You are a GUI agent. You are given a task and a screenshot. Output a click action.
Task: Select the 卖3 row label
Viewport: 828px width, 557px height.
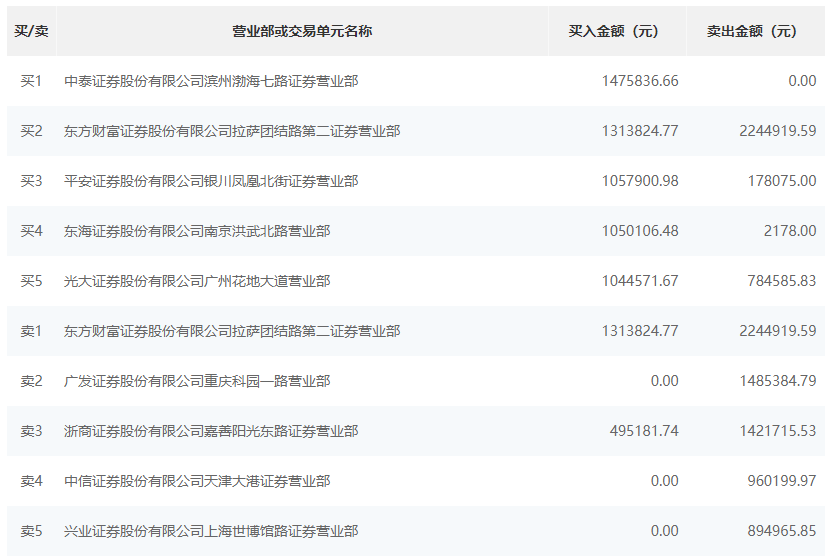pyautogui.click(x=31, y=431)
